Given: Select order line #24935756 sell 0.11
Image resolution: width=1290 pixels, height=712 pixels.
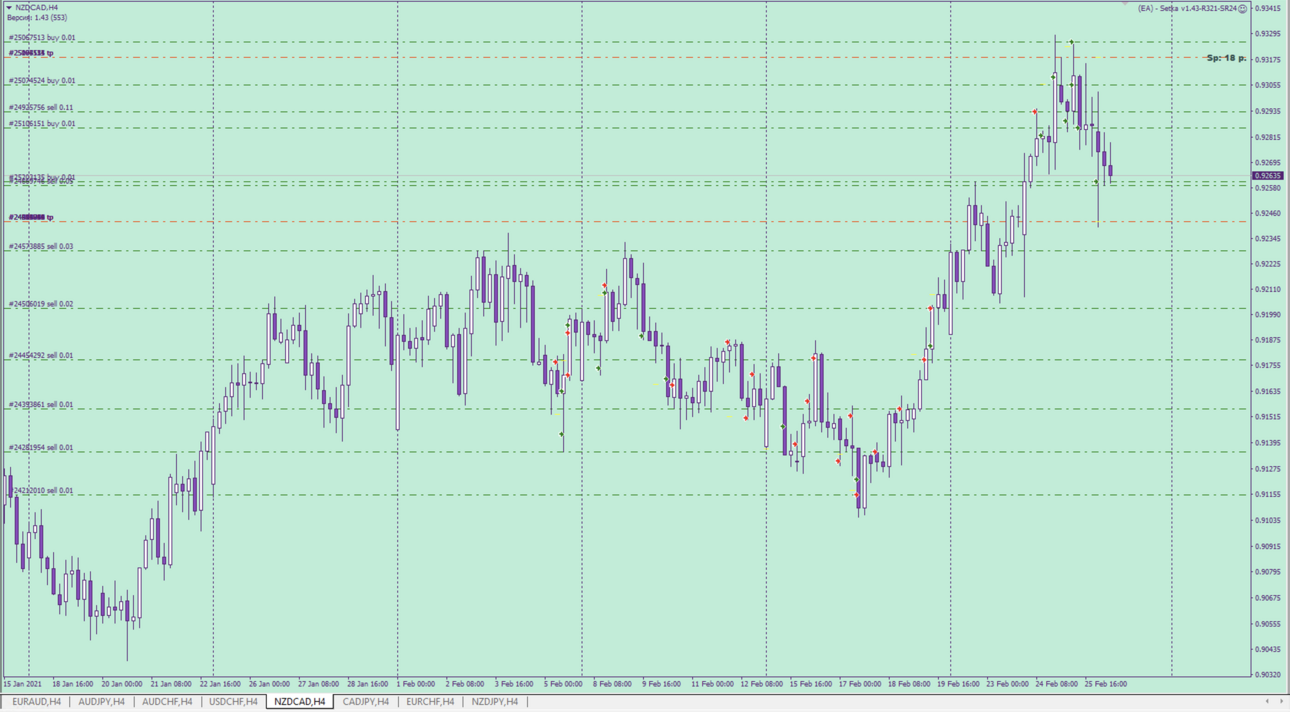Looking at the screenshot, I should [x=41, y=108].
